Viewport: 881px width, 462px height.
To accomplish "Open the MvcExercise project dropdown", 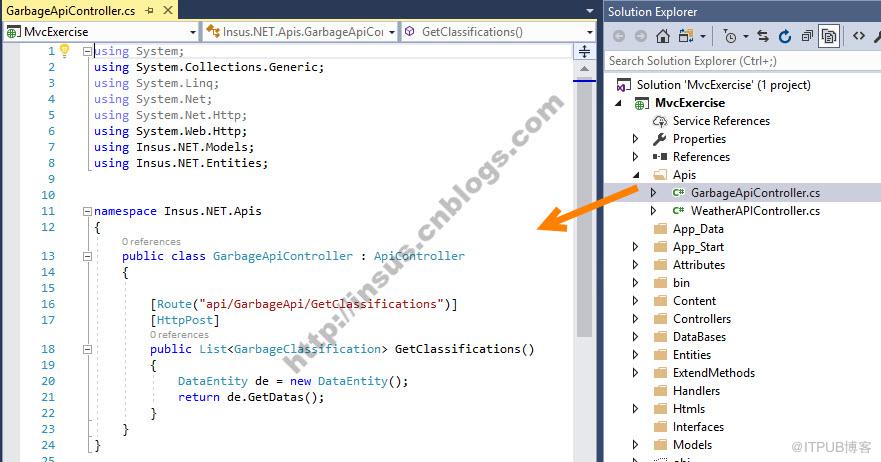I will pos(193,32).
